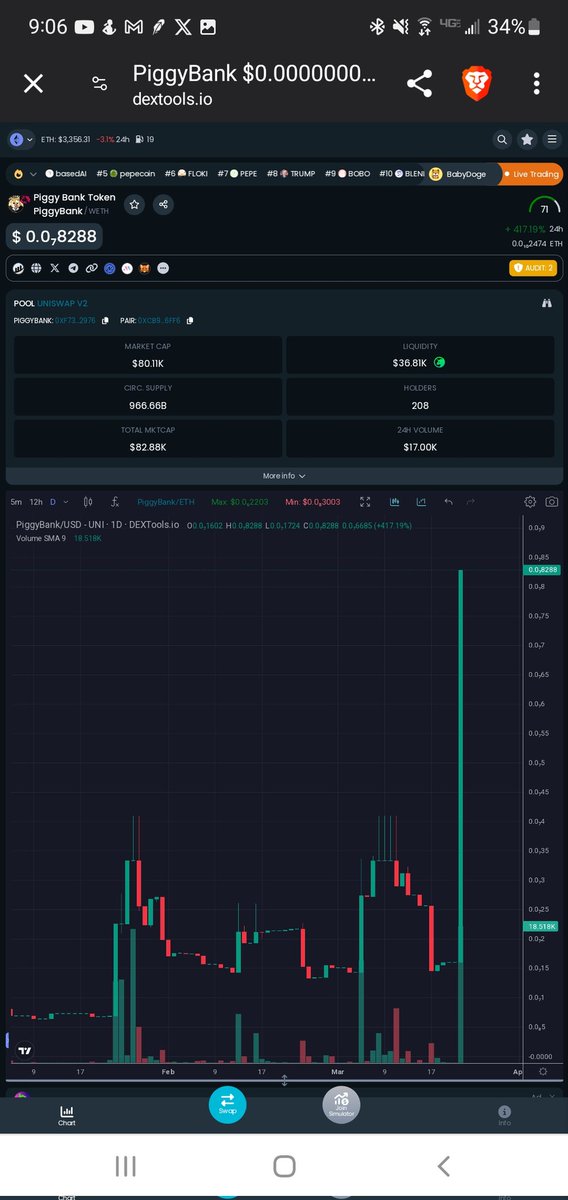This screenshot has width=568, height=1200.
Task: Add Piggy Bank Token to favorites
Action: (x=134, y=204)
